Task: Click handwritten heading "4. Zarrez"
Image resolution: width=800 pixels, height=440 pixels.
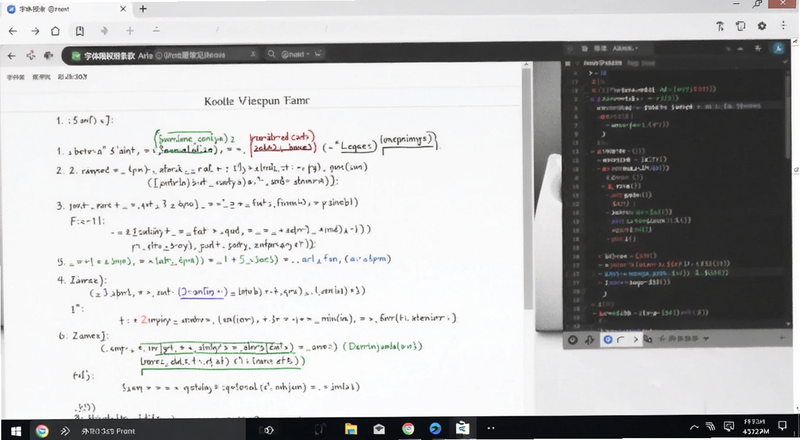Action: tap(82, 280)
